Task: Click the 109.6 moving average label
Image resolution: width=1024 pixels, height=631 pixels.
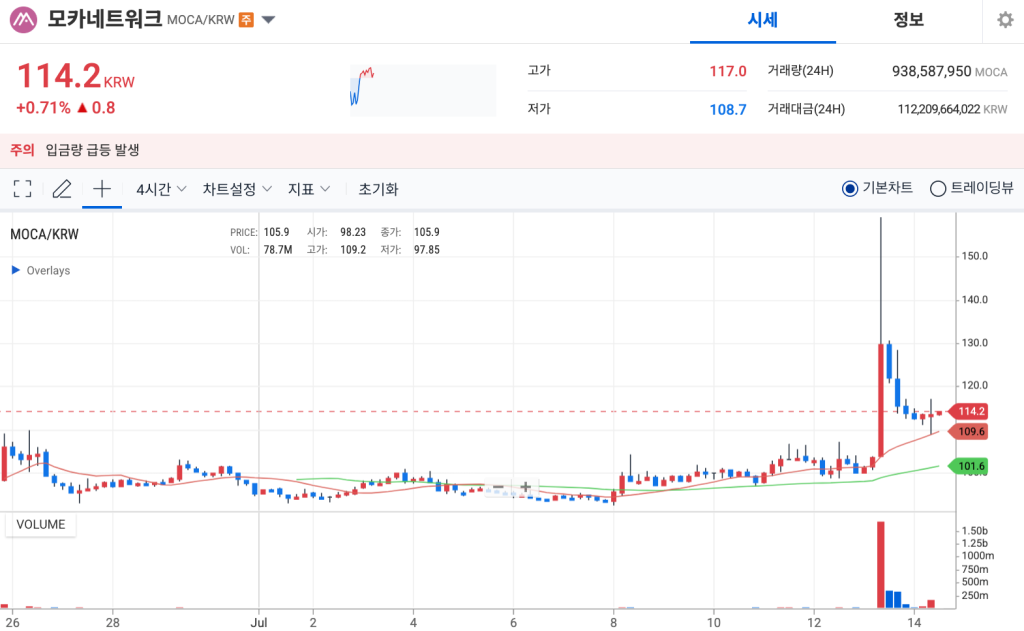Action: [970, 431]
